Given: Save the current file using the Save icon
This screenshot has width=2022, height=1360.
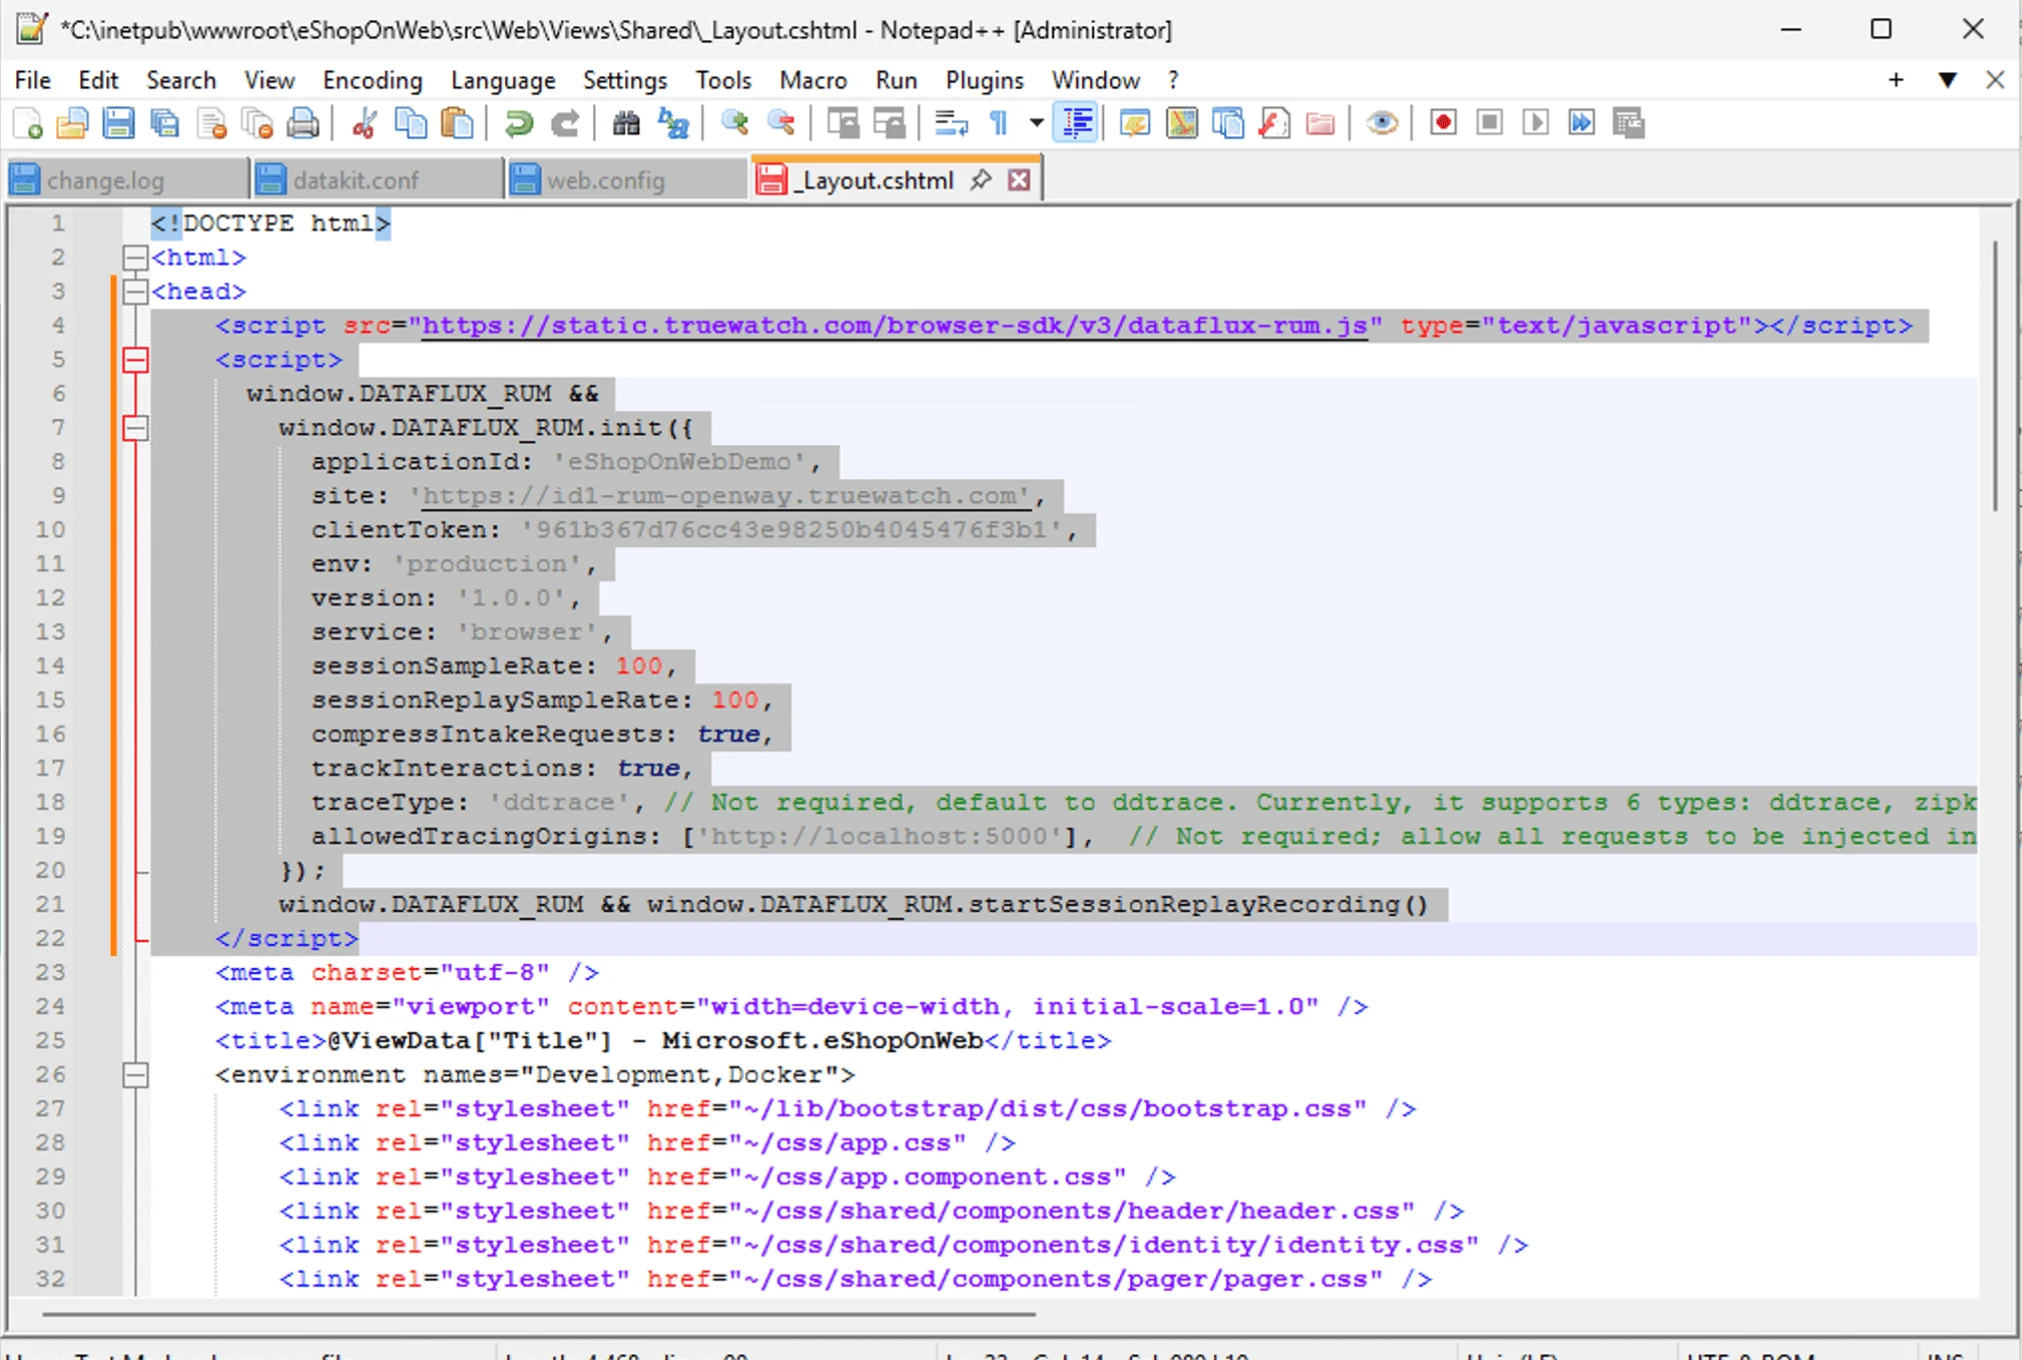Looking at the screenshot, I should pyautogui.click(x=118, y=124).
